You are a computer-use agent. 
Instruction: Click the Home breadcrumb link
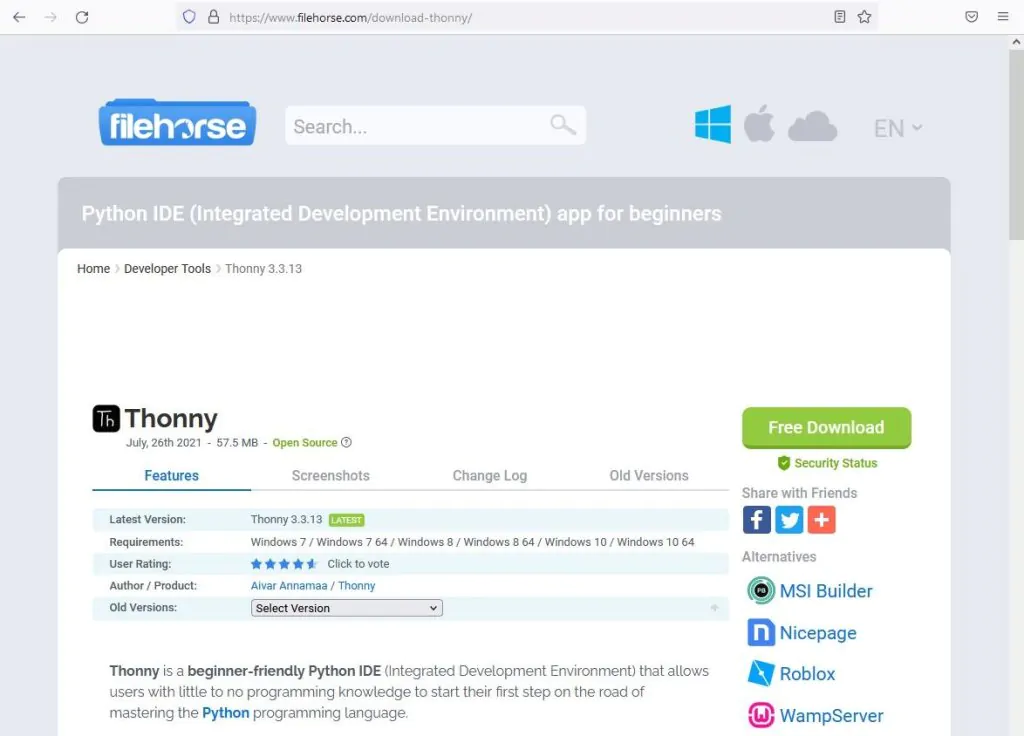click(x=93, y=268)
